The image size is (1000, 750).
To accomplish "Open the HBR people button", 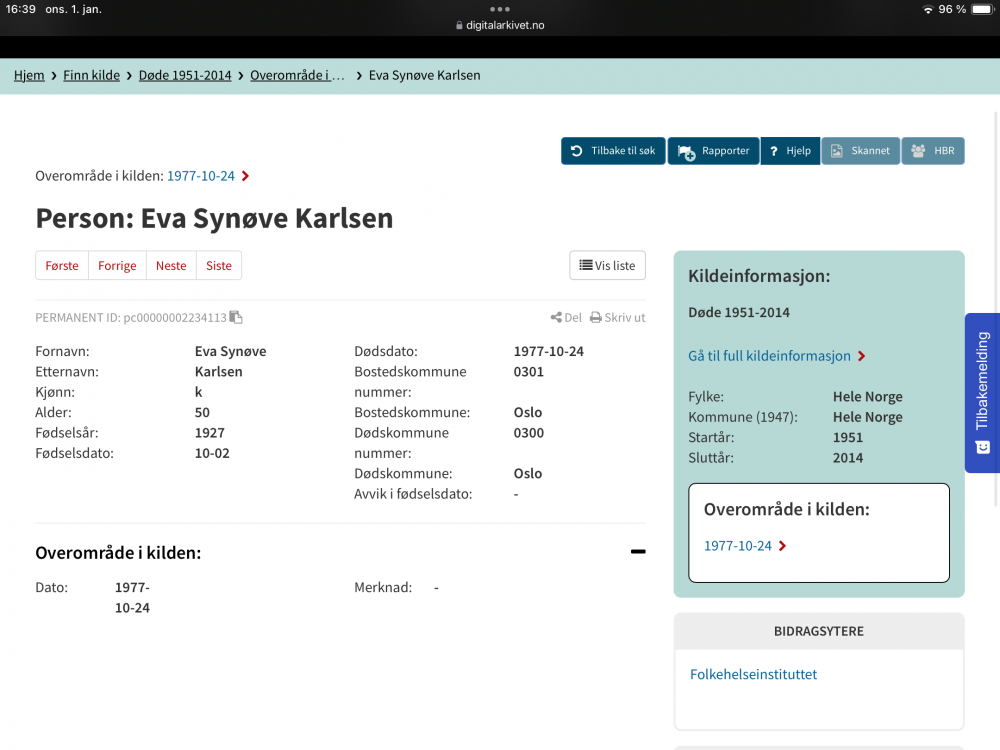I will pos(933,151).
